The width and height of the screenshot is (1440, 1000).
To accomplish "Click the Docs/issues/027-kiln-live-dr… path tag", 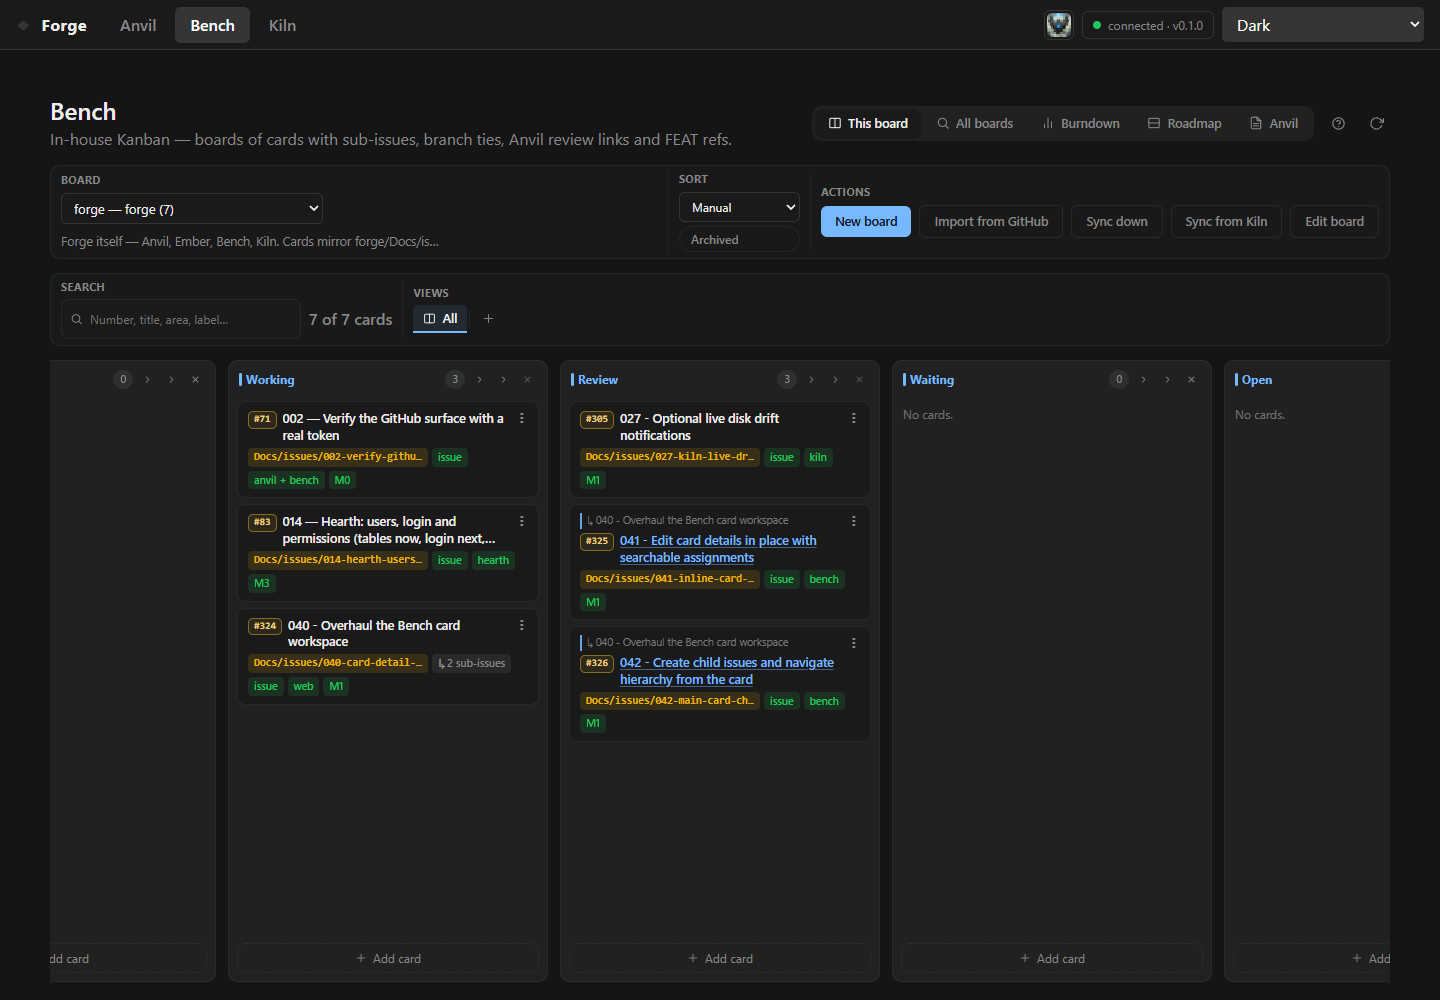I will click(670, 457).
